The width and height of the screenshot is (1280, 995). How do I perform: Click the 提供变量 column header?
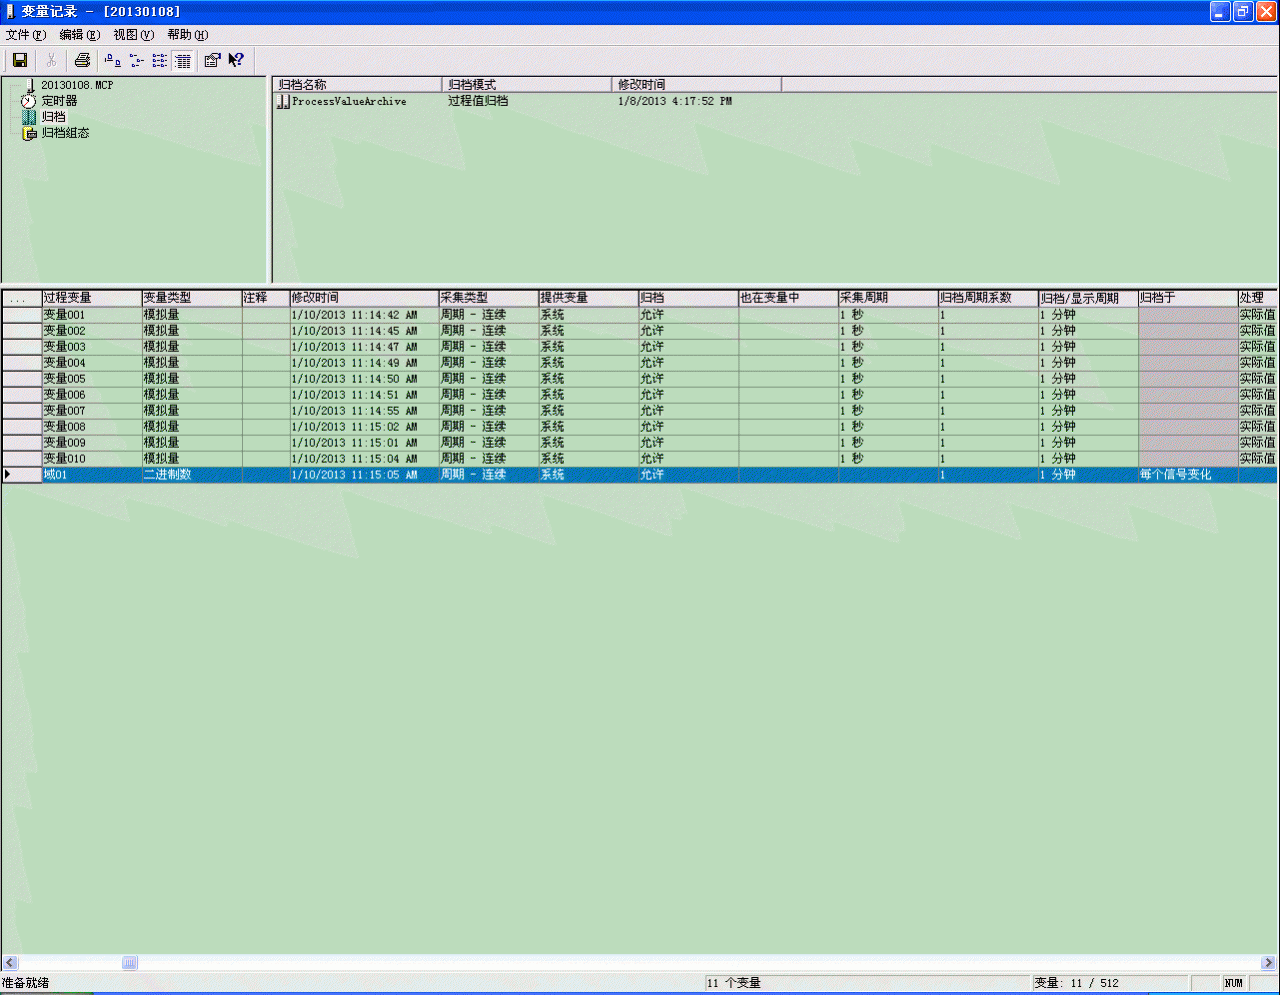[x=589, y=297]
